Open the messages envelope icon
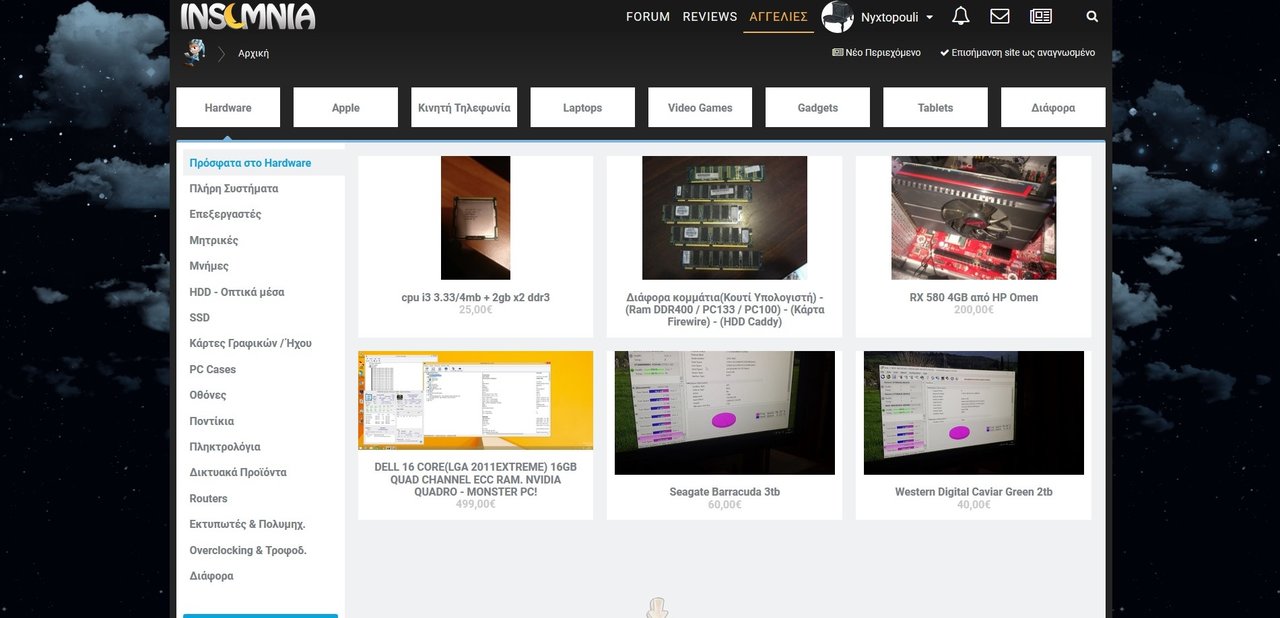 [x=999, y=16]
